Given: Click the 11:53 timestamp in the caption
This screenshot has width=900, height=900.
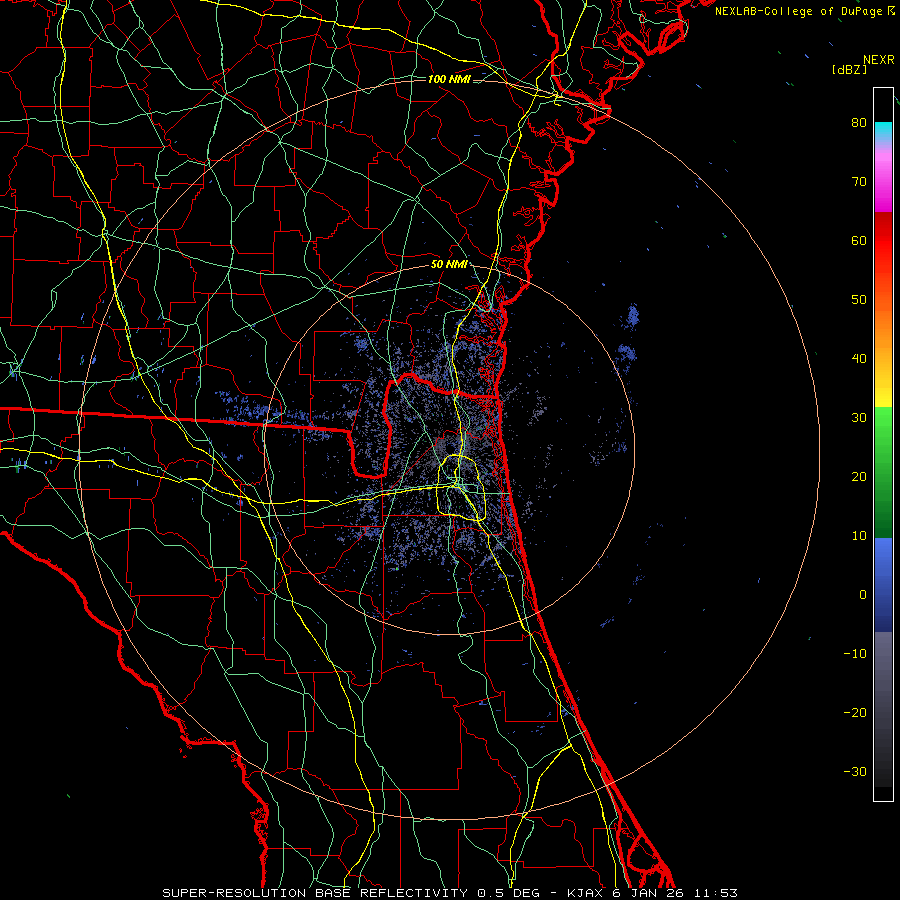Looking at the screenshot, I should [x=715, y=893].
